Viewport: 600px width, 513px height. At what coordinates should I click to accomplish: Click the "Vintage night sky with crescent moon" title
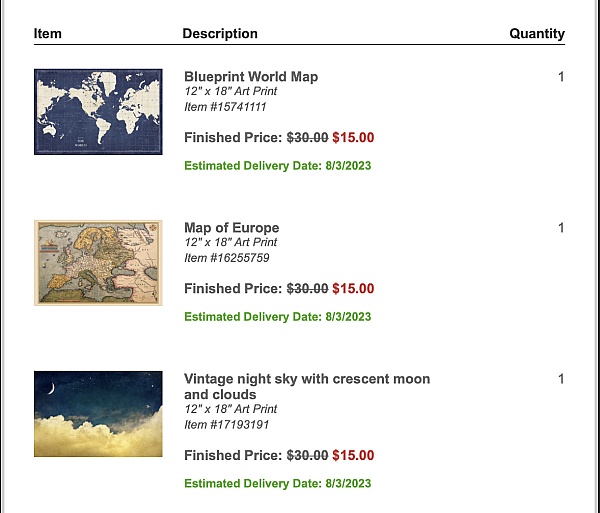(307, 379)
